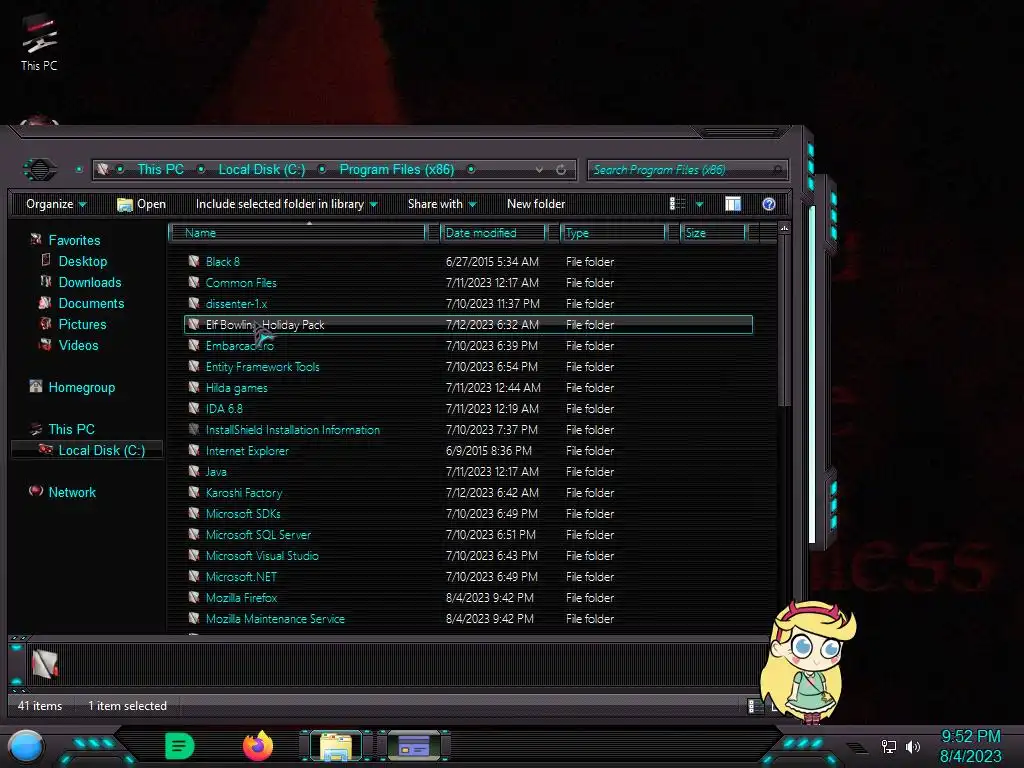This screenshot has width=1024, height=768.
Task: Click the Java folder icon
Action: point(194,472)
